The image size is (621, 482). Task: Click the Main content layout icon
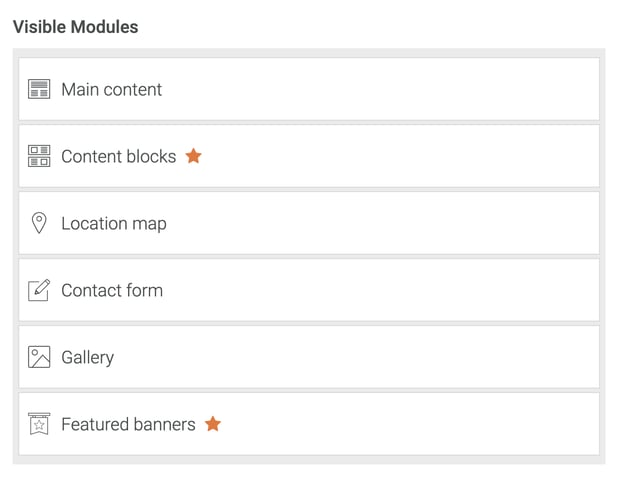tap(39, 90)
